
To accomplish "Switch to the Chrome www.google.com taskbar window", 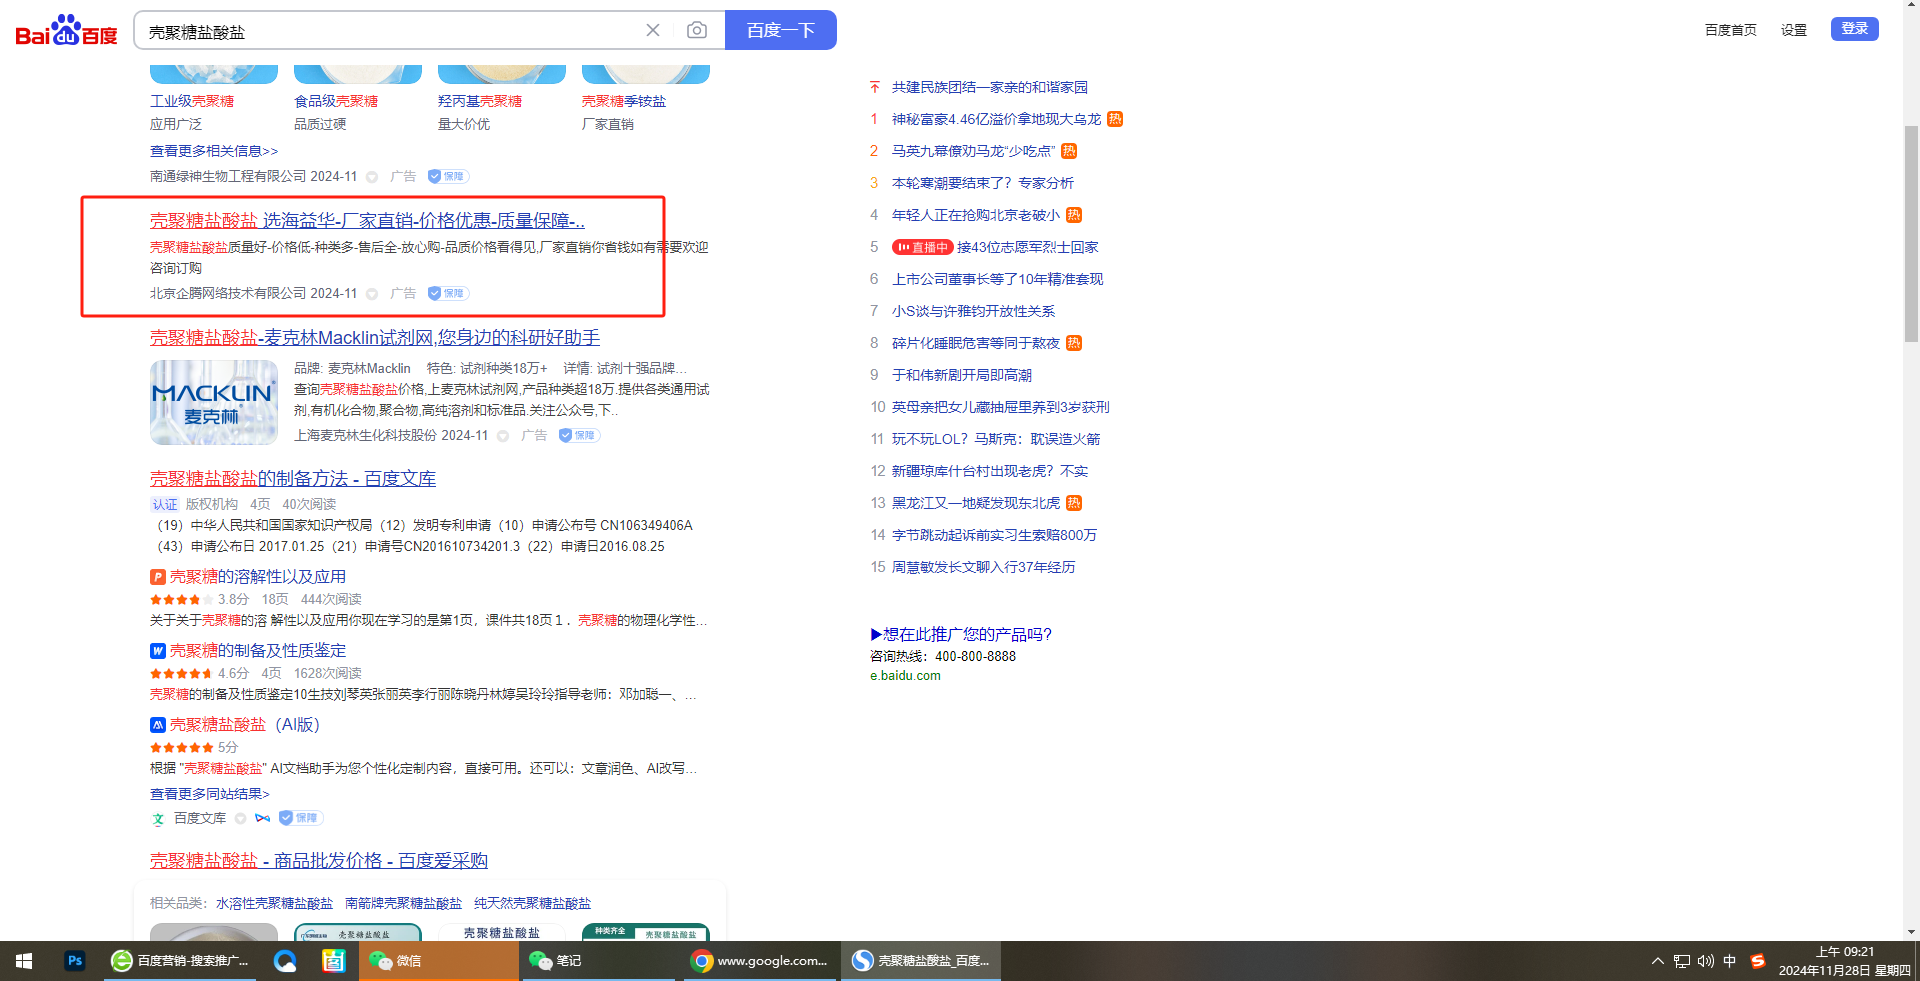I will [760, 961].
